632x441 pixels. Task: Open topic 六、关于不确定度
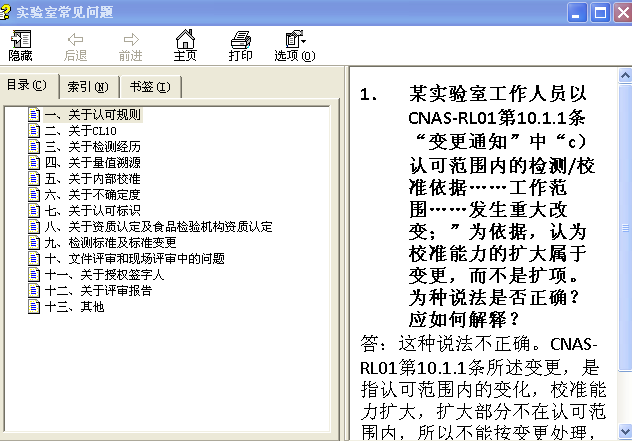coord(92,195)
